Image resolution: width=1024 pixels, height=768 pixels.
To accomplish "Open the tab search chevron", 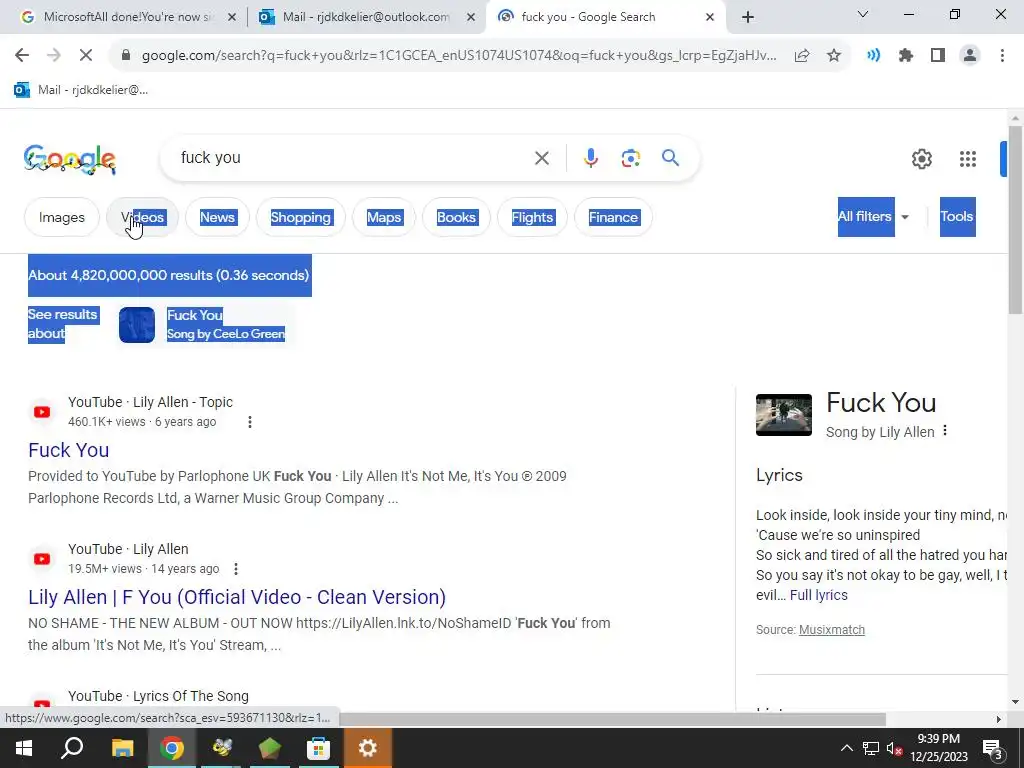I will pyautogui.click(x=863, y=14).
